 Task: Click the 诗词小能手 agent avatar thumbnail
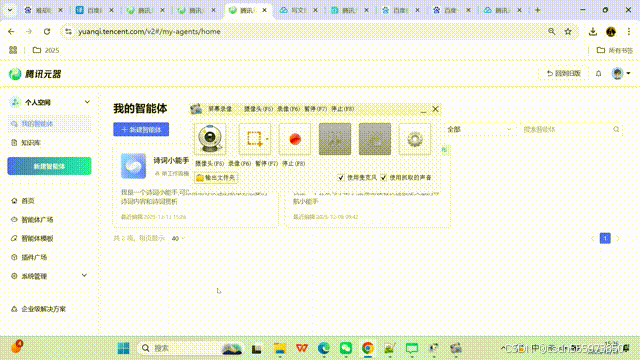point(133,166)
